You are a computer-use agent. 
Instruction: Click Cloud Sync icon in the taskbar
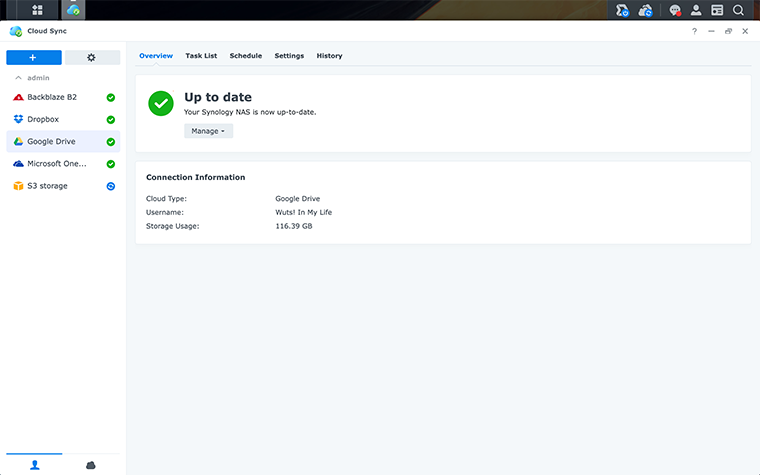pyautogui.click(x=73, y=10)
